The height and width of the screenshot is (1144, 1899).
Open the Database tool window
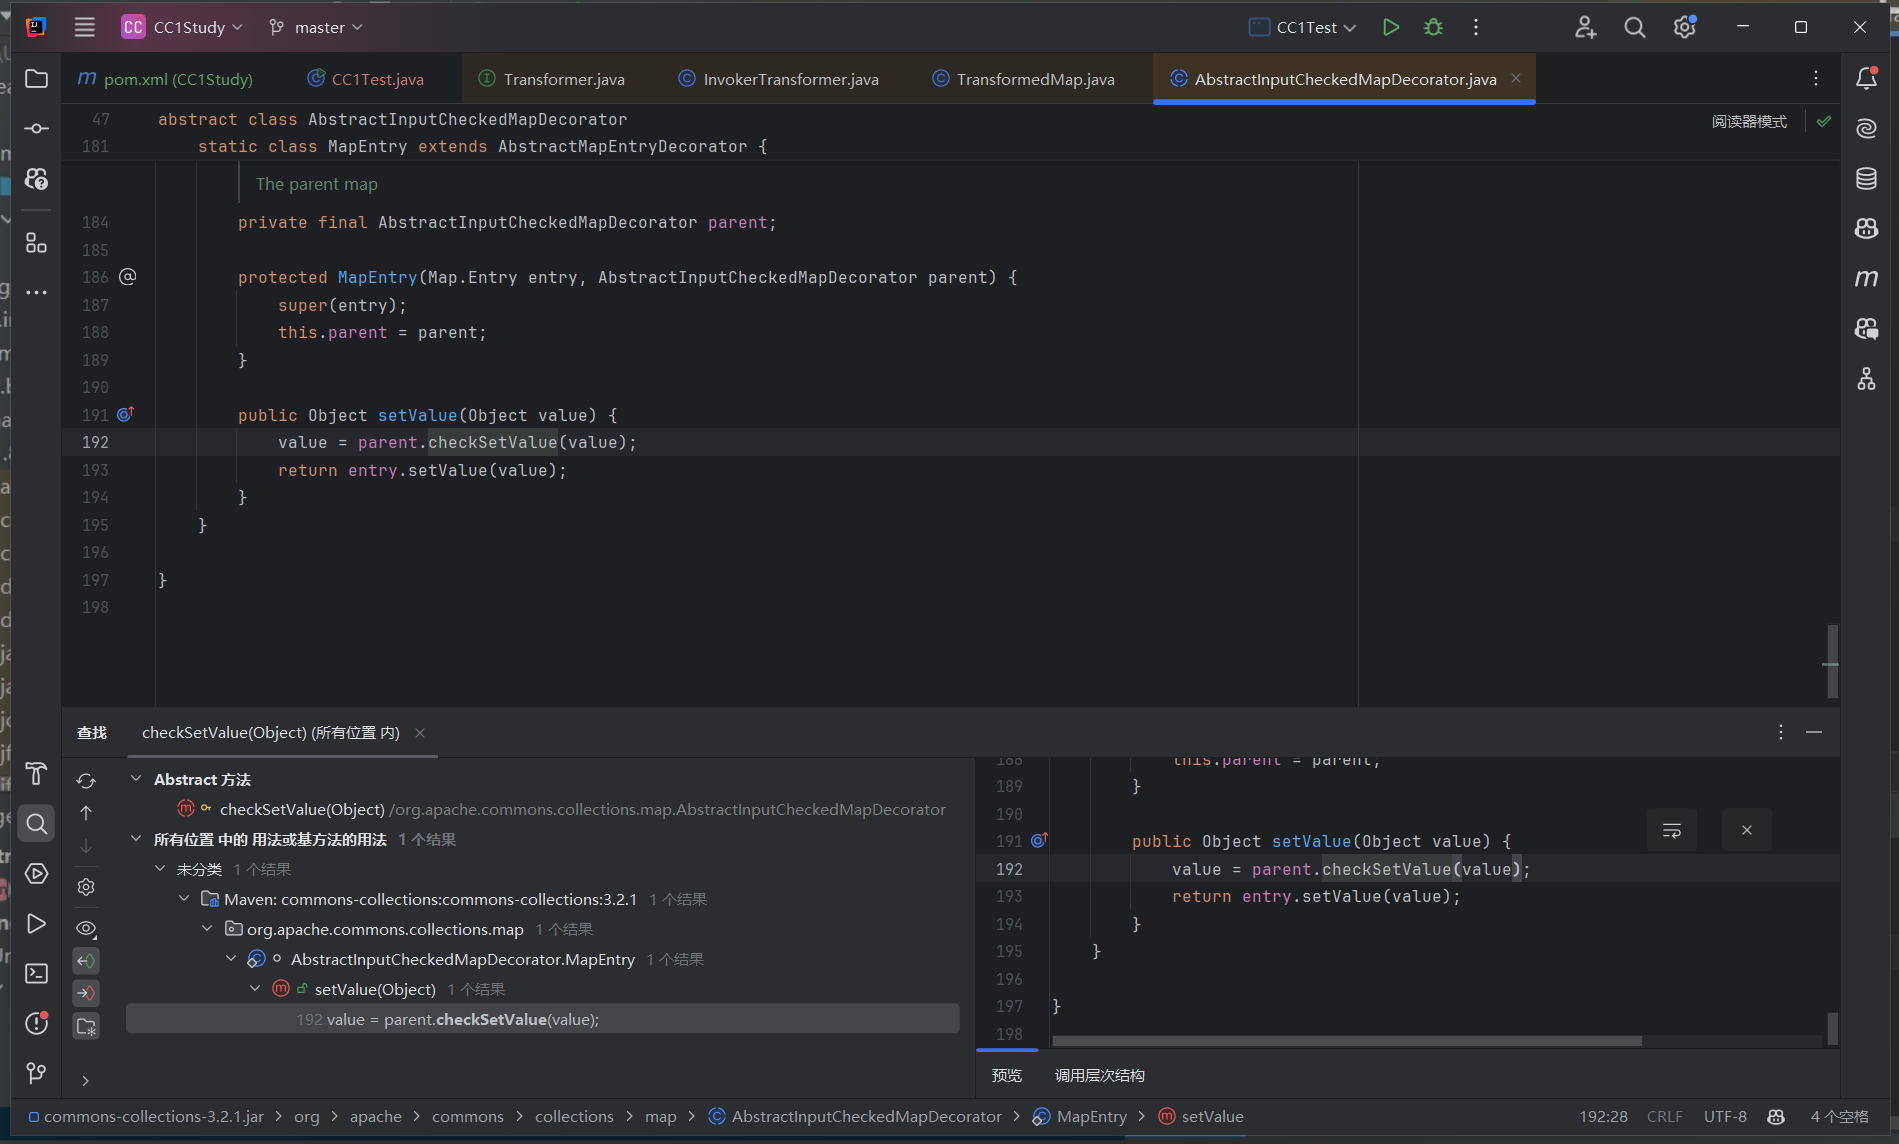(x=1866, y=179)
